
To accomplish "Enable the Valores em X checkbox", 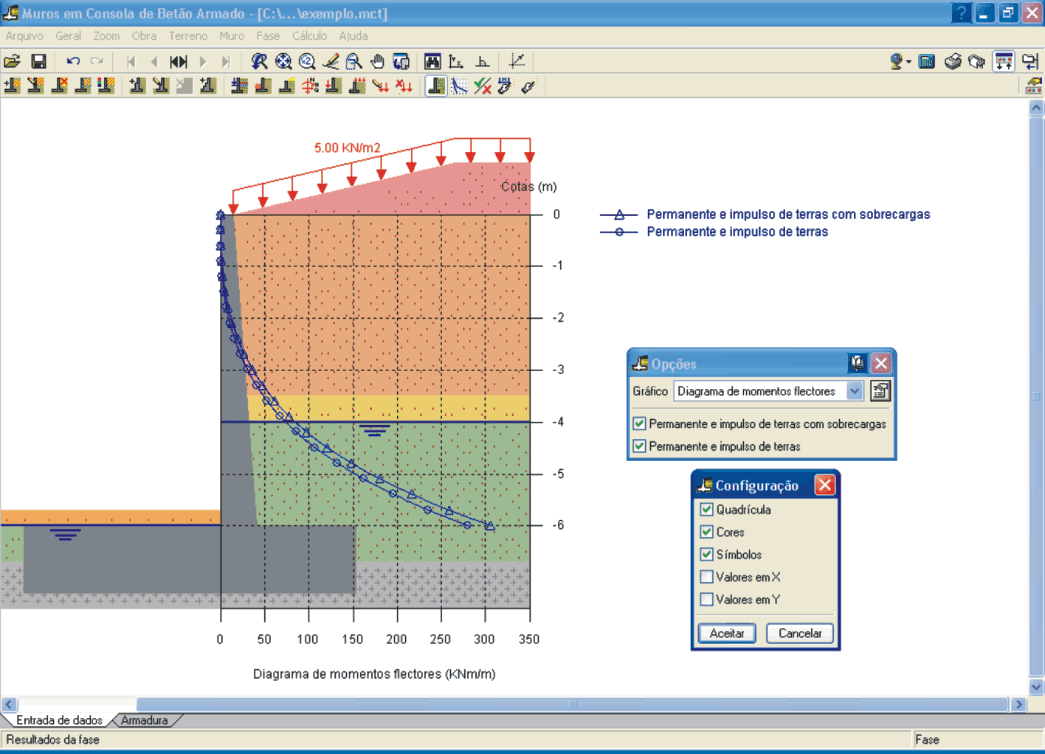I will (x=707, y=577).
